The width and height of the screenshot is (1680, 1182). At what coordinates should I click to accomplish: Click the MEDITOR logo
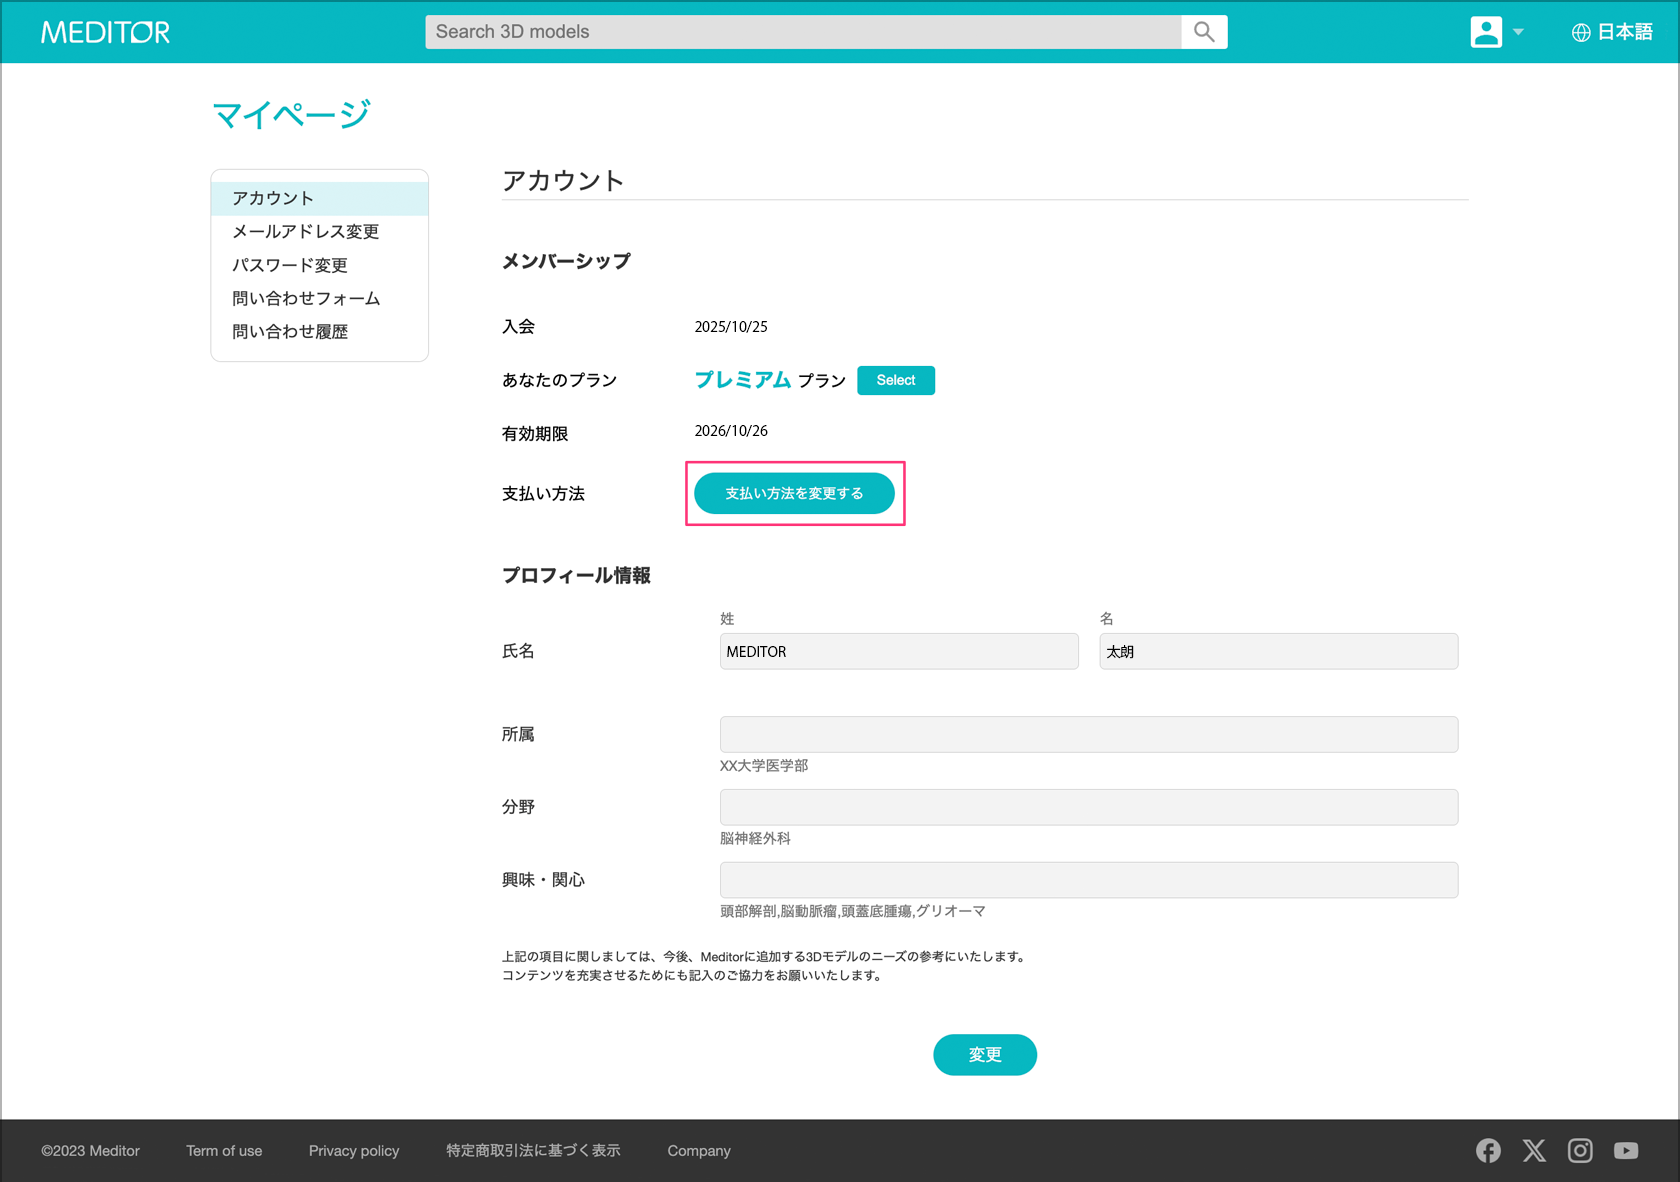tap(105, 32)
